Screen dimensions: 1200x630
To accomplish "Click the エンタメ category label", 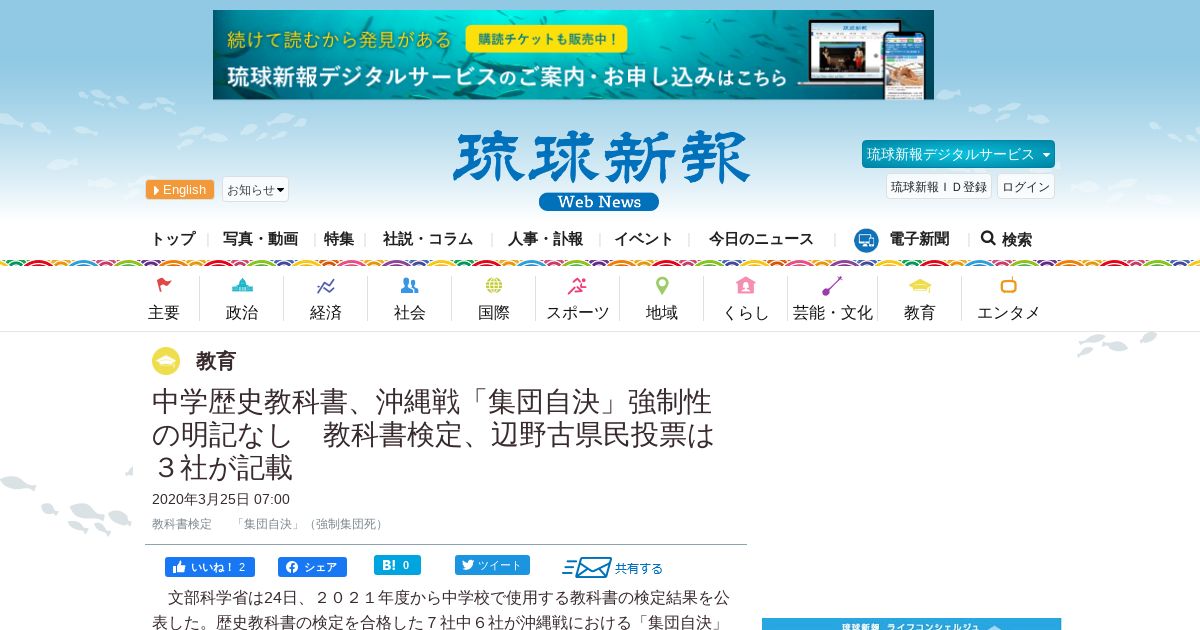I will pyautogui.click(x=1009, y=313).
